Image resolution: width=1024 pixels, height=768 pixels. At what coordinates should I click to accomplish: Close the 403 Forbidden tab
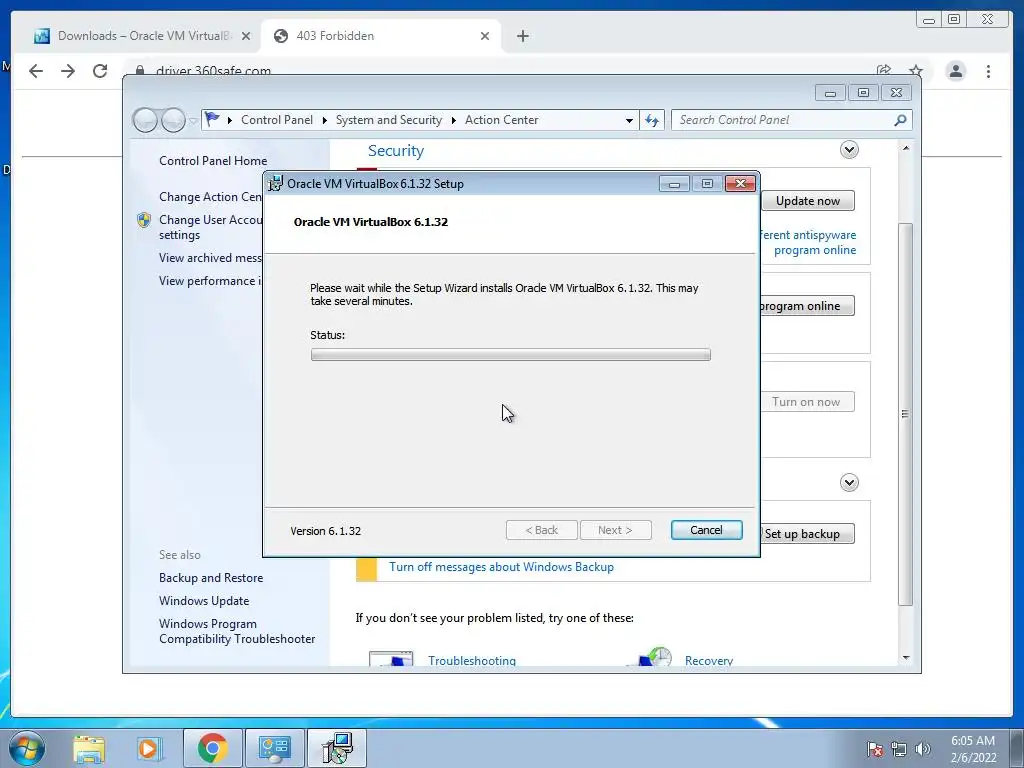pos(485,36)
